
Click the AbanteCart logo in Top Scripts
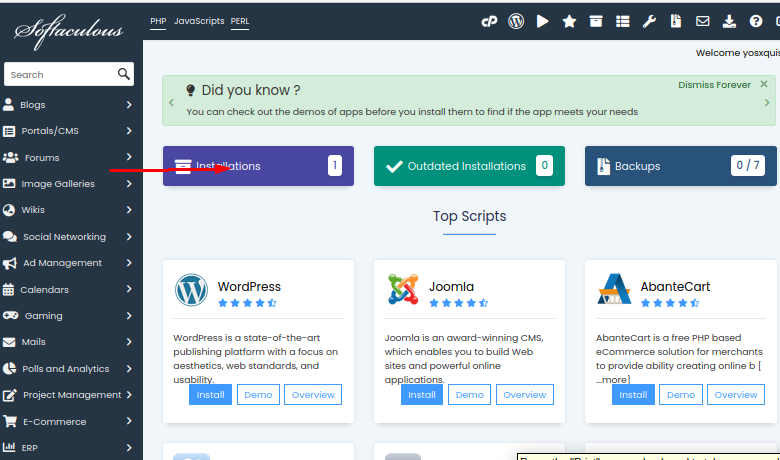click(x=614, y=289)
